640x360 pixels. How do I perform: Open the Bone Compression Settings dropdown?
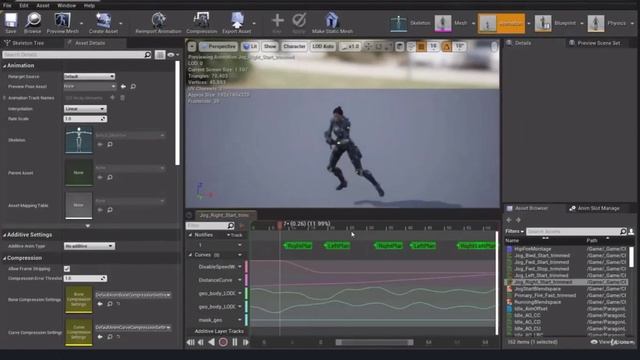point(133,295)
